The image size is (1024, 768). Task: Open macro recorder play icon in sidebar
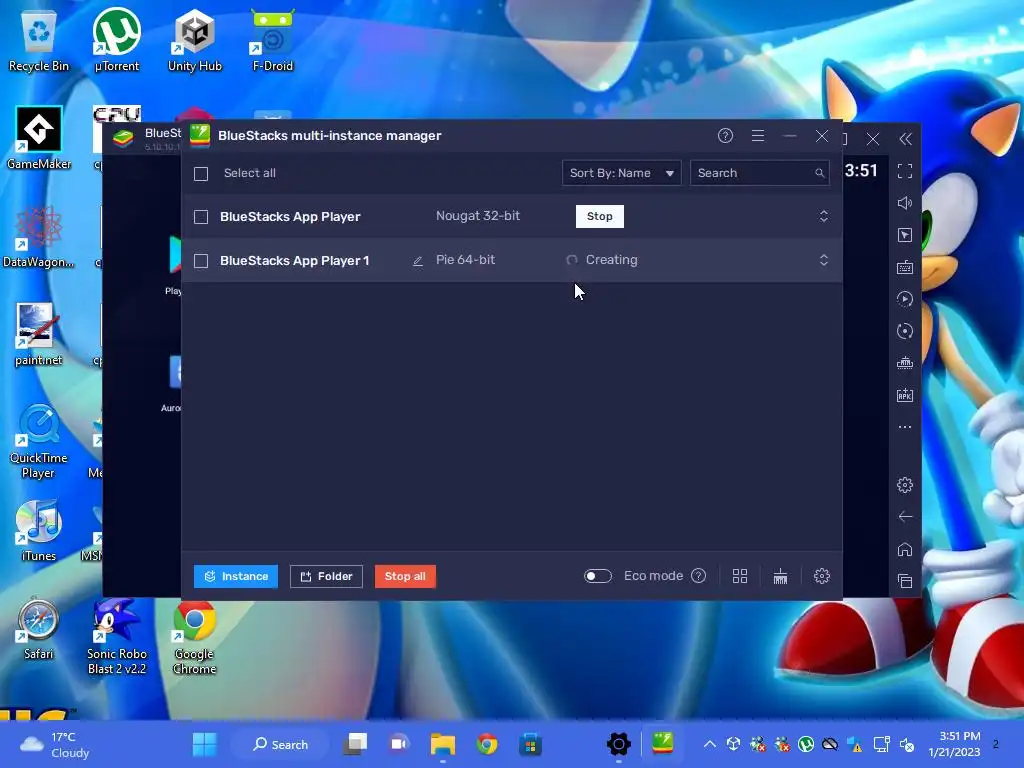click(x=904, y=299)
